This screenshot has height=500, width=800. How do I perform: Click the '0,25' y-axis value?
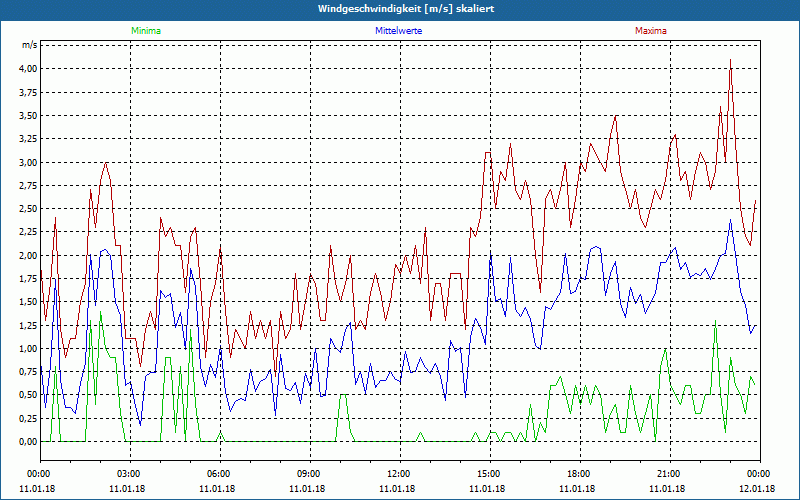(28, 418)
